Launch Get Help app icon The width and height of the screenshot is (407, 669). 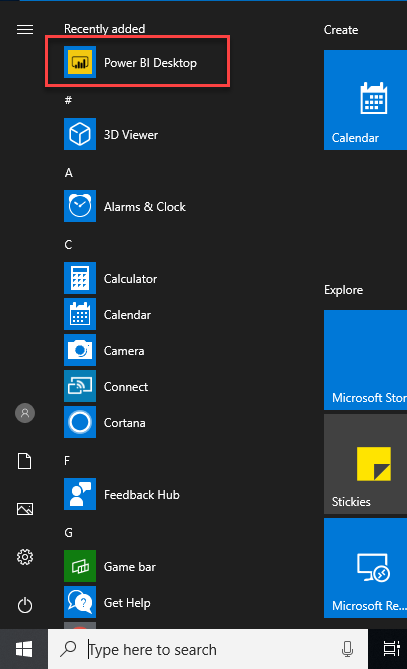tap(80, 602)
